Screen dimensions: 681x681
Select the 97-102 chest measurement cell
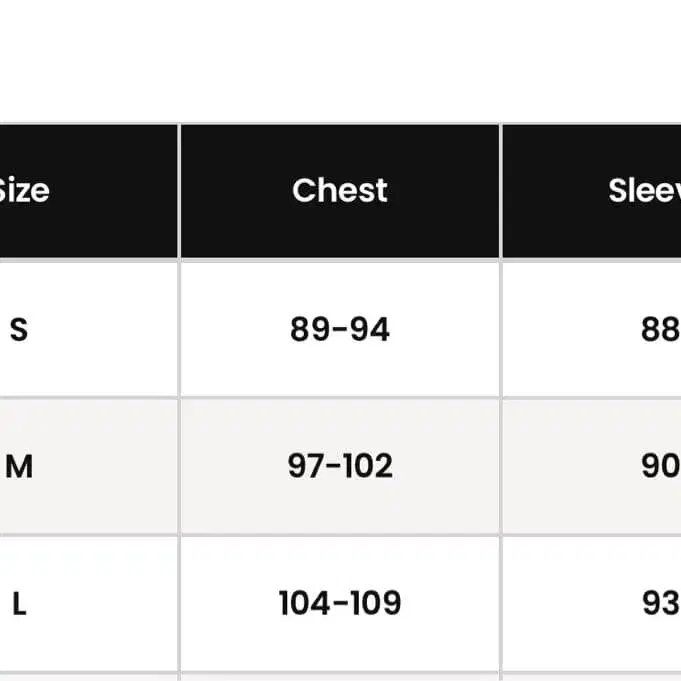(x=340, y=466)
